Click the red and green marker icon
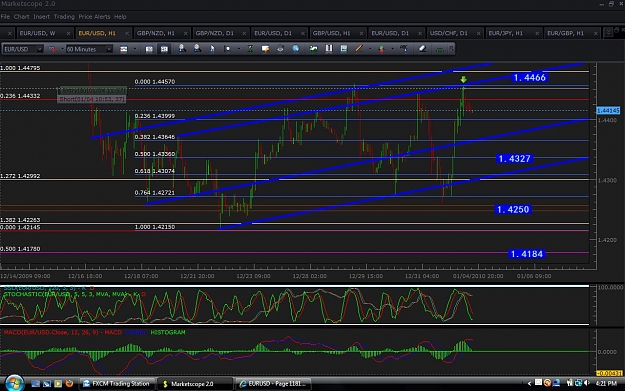The height and width of the screenshot is (391, 625). (381, 49)
